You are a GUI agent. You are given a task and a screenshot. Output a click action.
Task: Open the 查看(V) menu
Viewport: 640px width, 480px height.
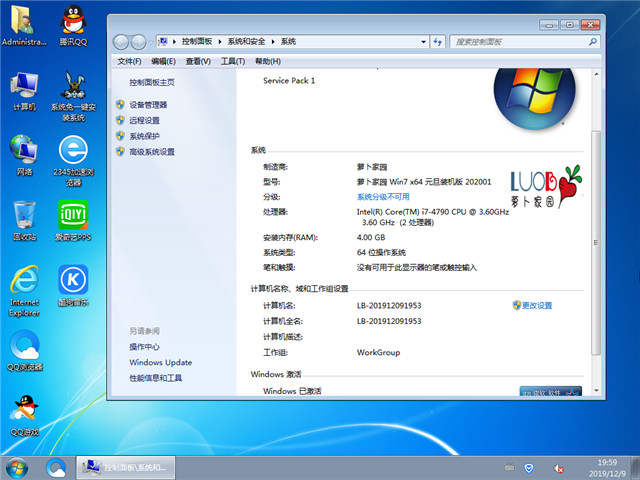coord(198,61)
